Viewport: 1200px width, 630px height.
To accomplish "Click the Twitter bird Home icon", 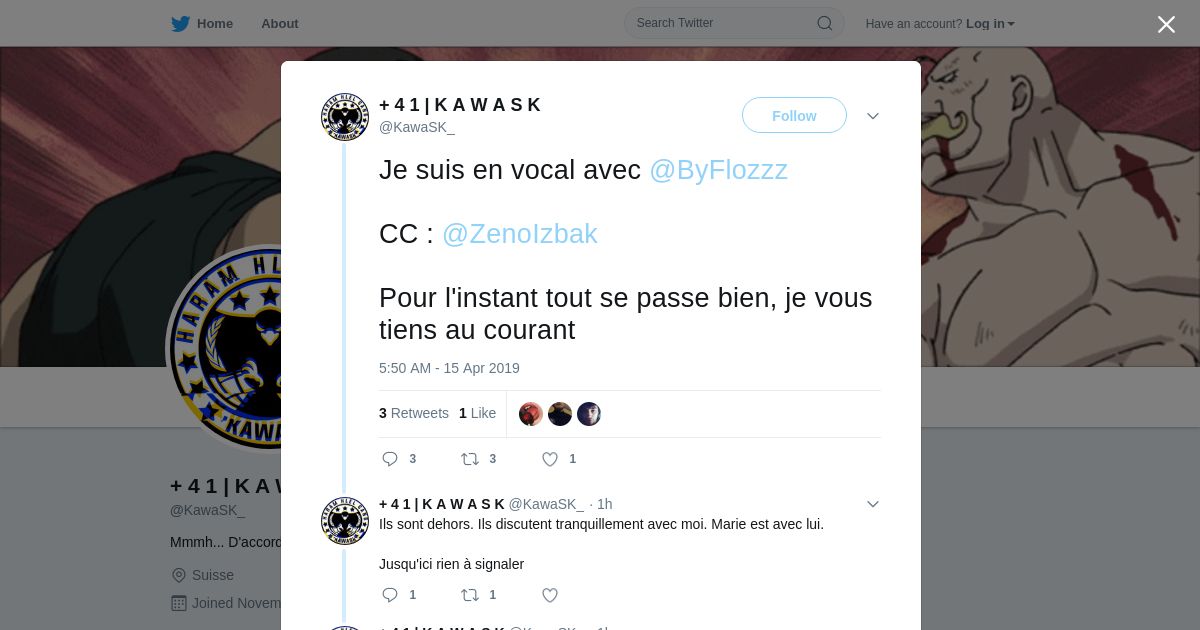I will click(180, 24).
